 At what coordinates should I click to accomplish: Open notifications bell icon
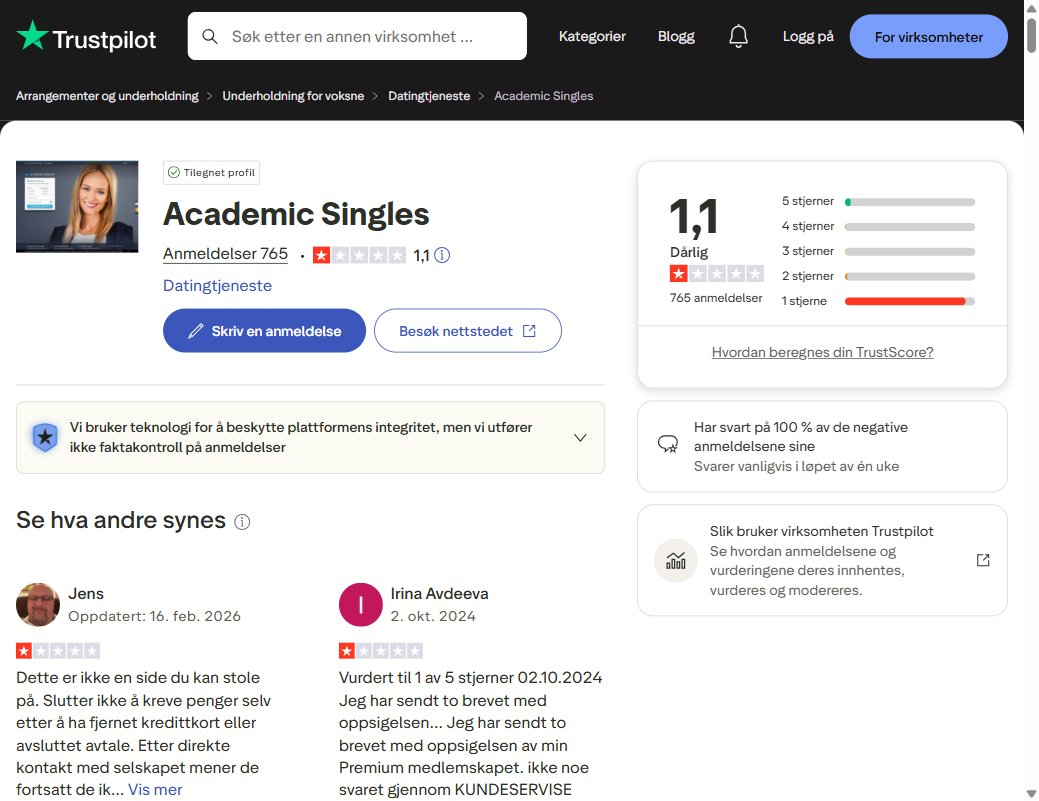click(738, 36)
